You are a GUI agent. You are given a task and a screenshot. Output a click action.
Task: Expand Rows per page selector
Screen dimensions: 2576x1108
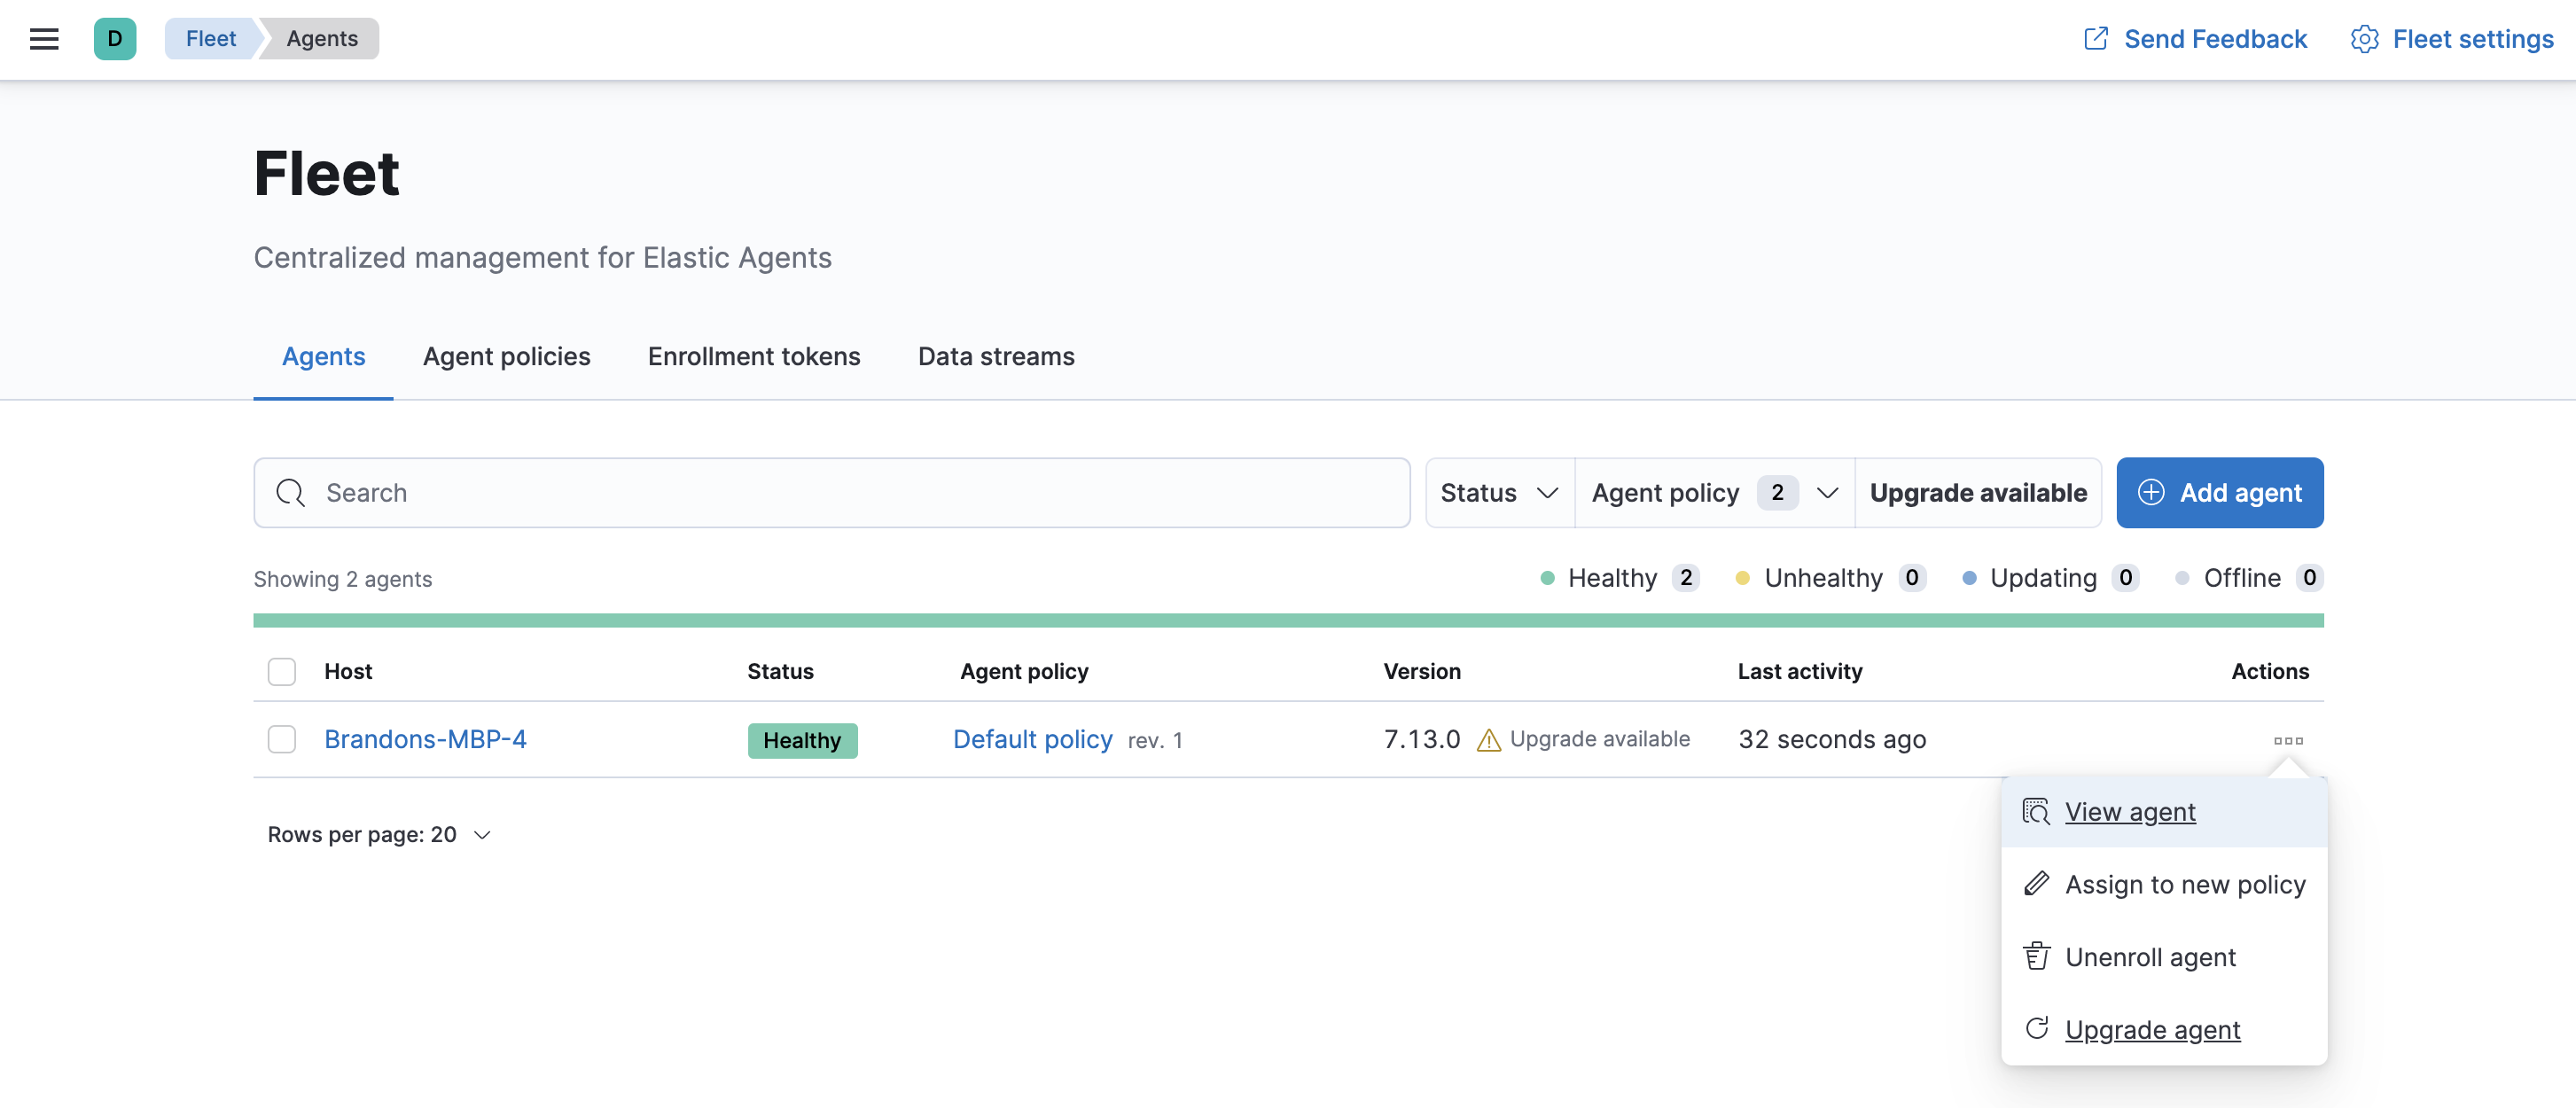[379, 834]
